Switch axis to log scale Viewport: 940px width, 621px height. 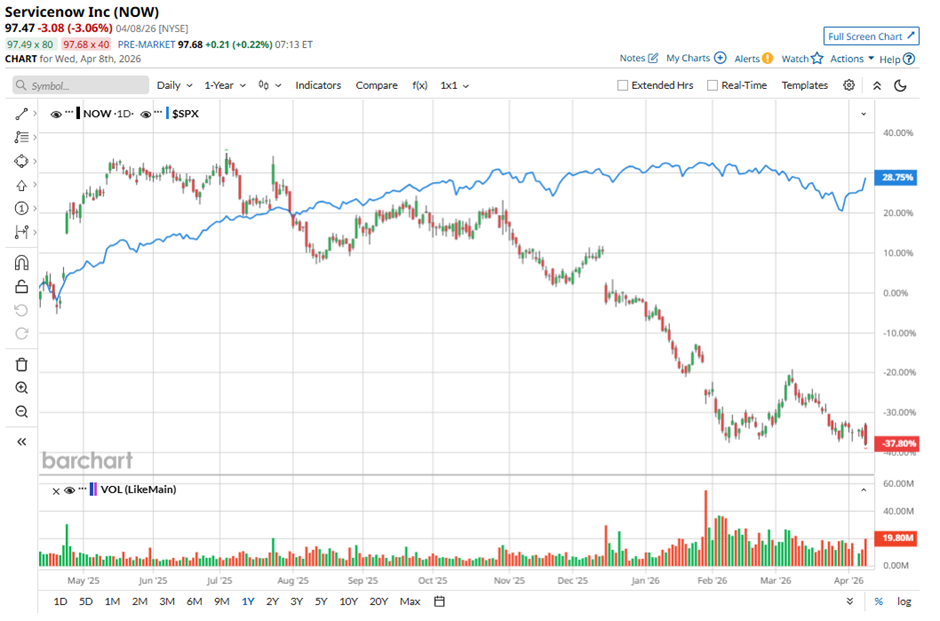click(x=905, y=602)
